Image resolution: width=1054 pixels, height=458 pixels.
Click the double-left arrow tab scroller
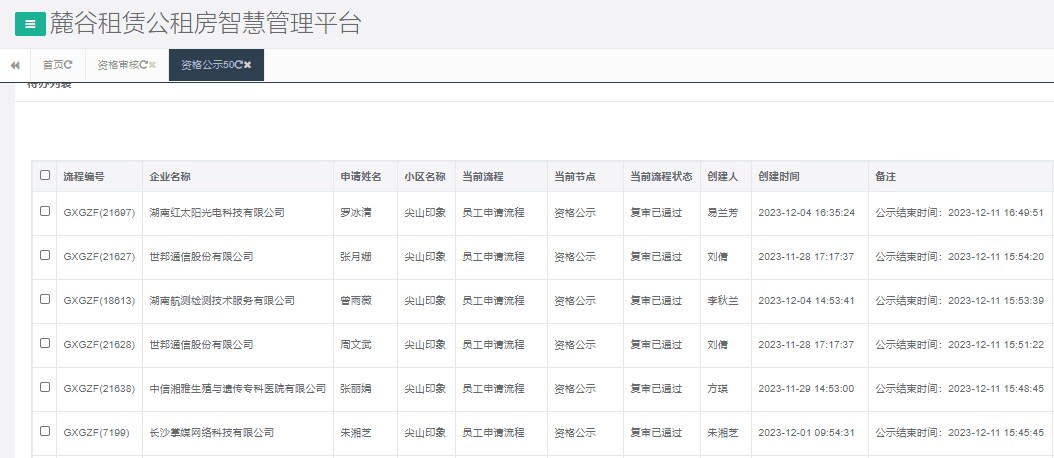(x=15, y=65)
